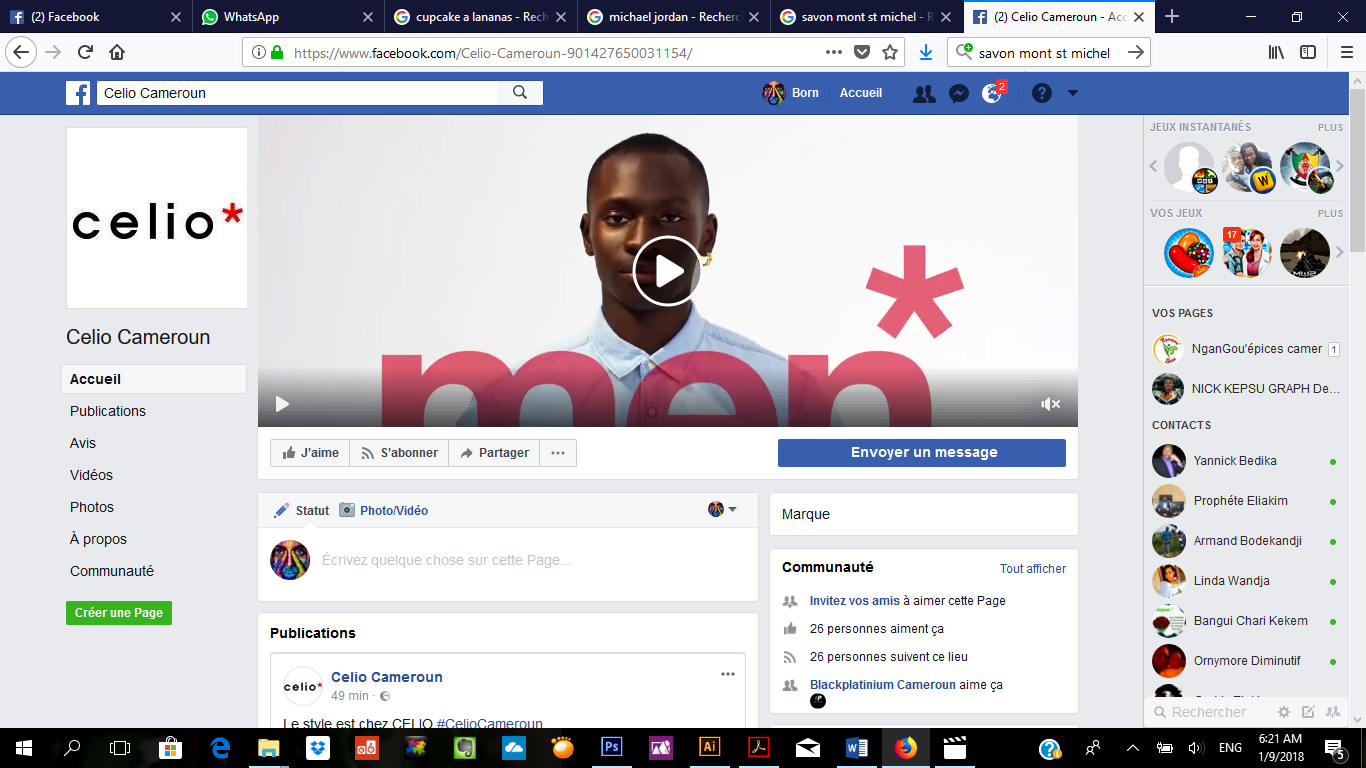The height and width of the screenshot is (768, 1366).
Task: Open notifications globe icon with badge
Action: point(992,93)
